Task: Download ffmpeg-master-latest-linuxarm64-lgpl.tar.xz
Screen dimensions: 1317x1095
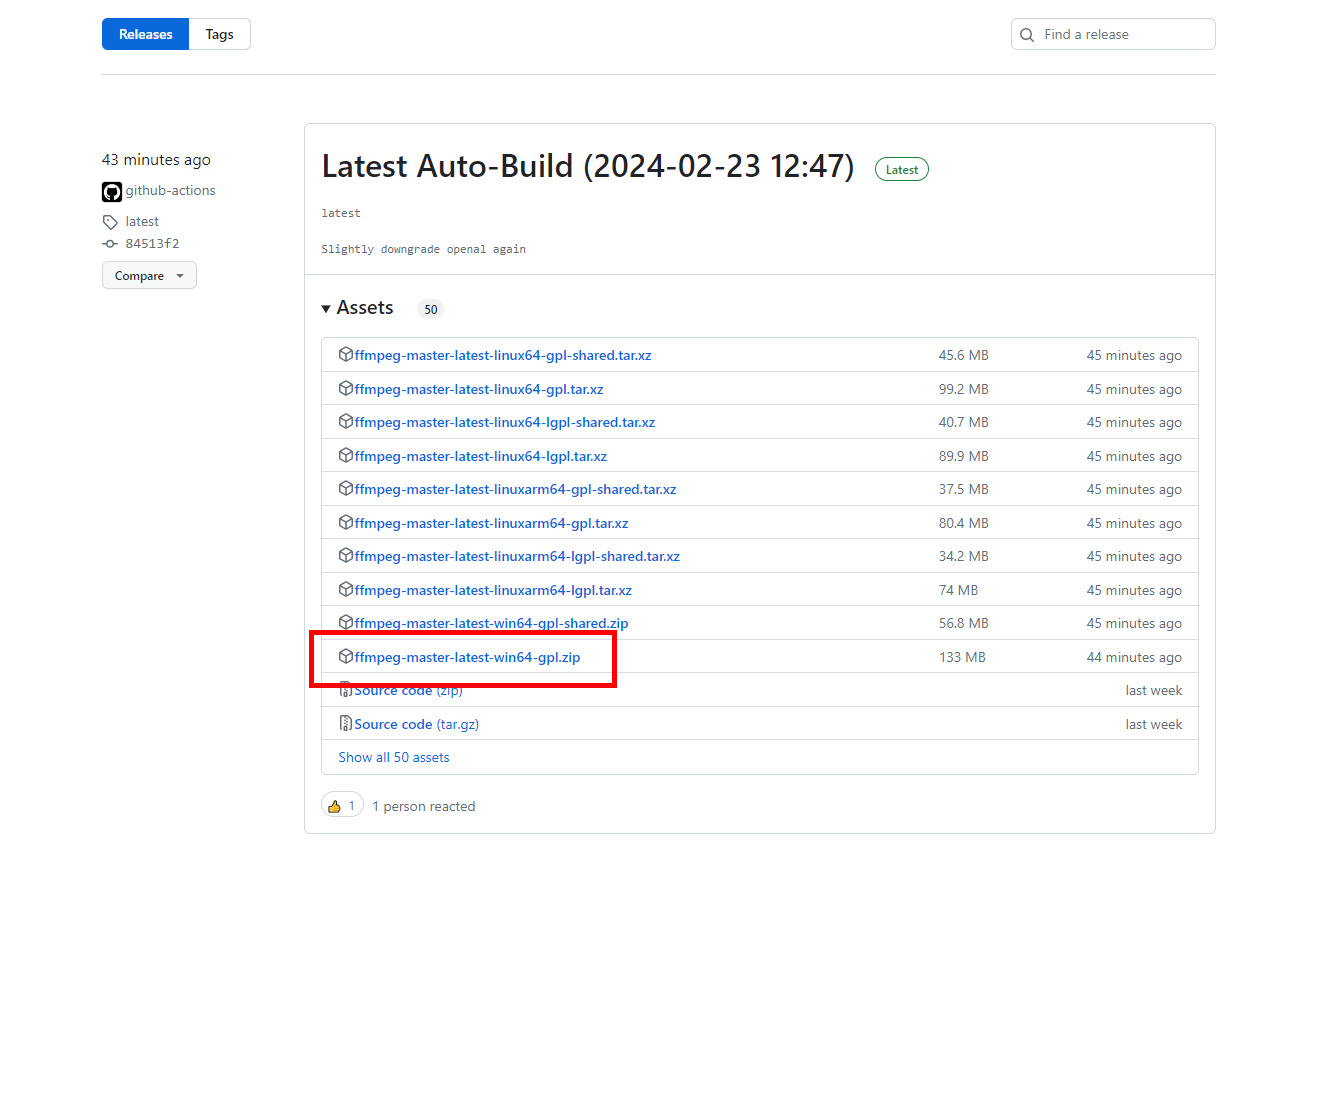Action: click(x=493, y=590)
